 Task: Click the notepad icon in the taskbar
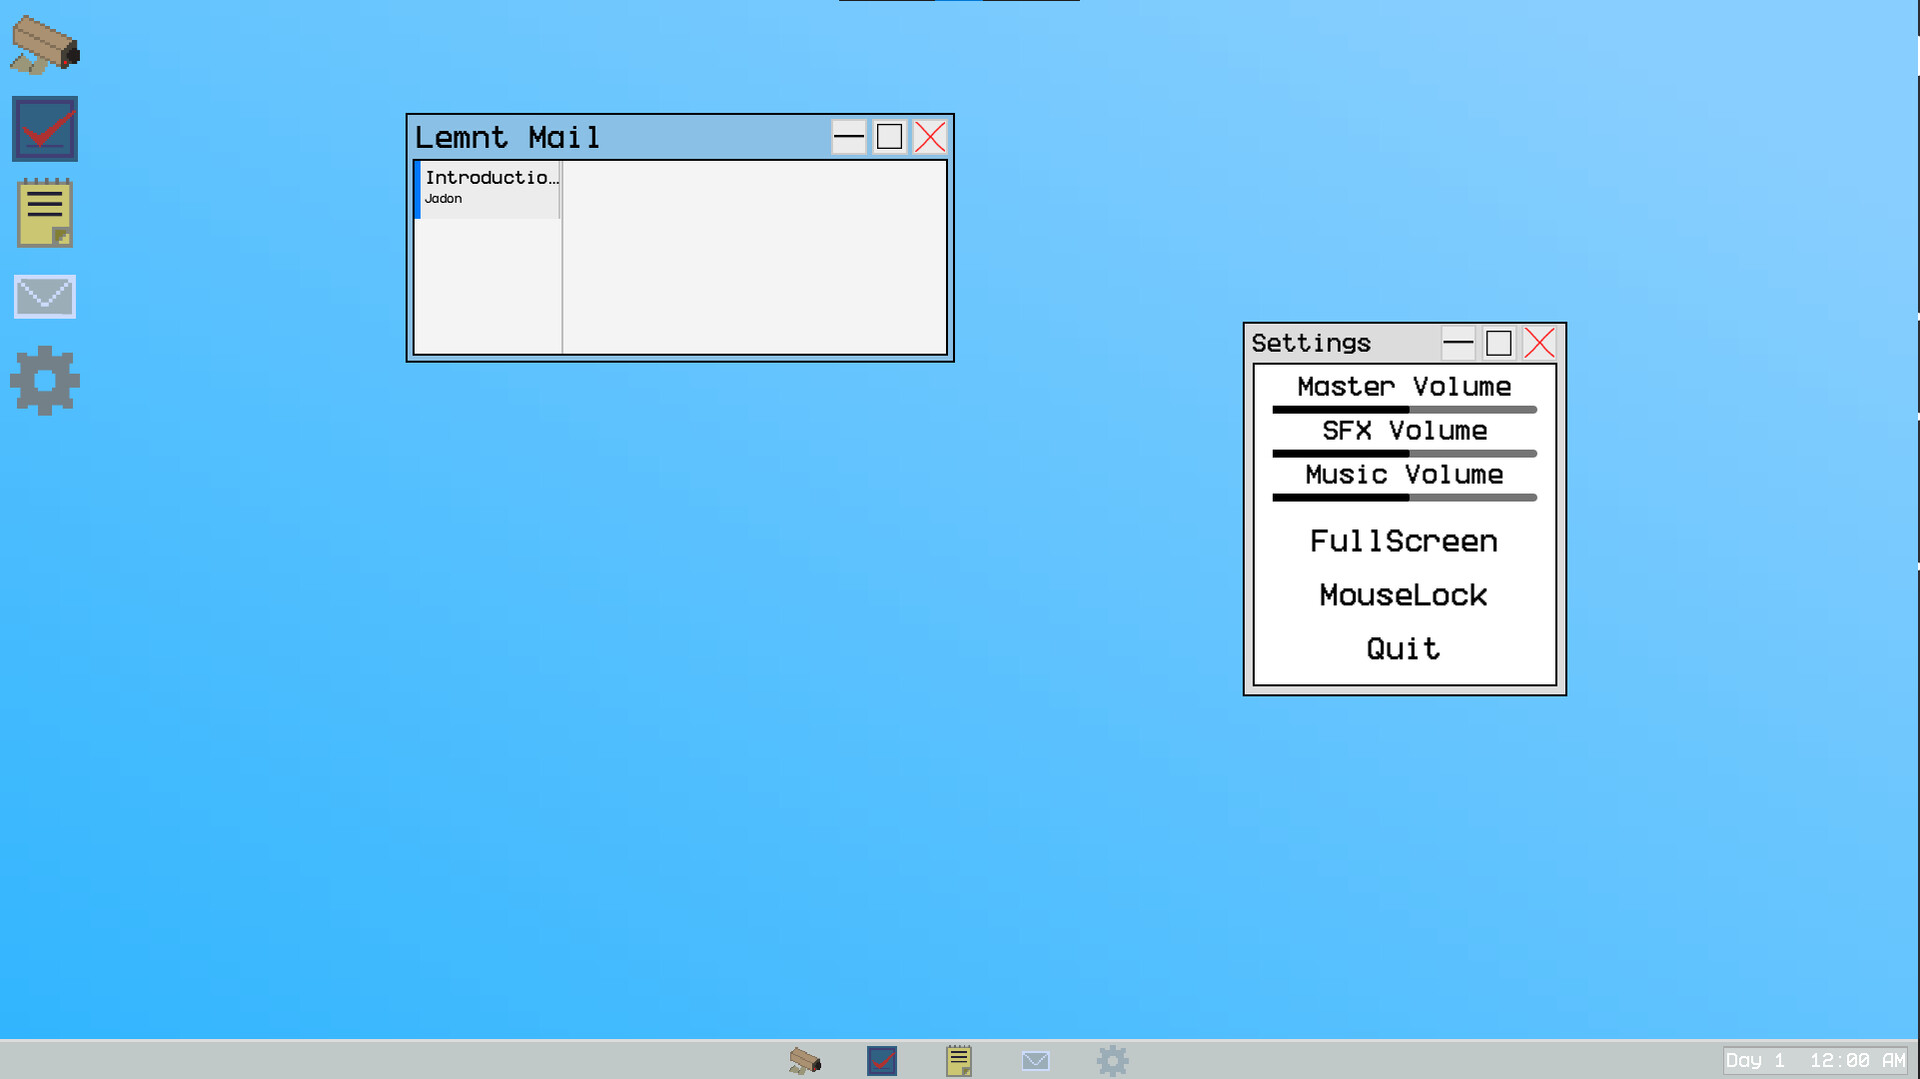[x=958, y=1060]
